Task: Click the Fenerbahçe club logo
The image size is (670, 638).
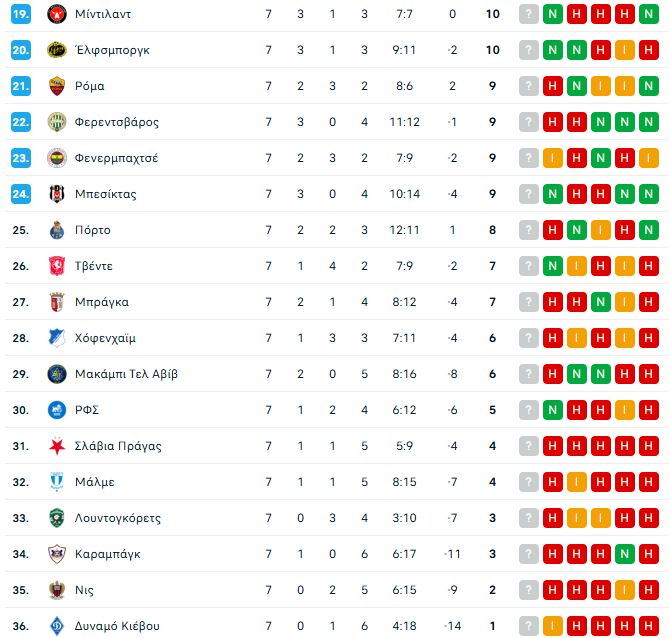Action: tap(57, 158)
